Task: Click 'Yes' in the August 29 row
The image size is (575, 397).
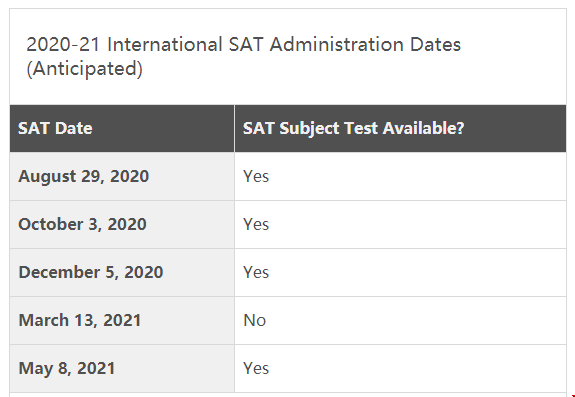Action: (x=256, y=176)
